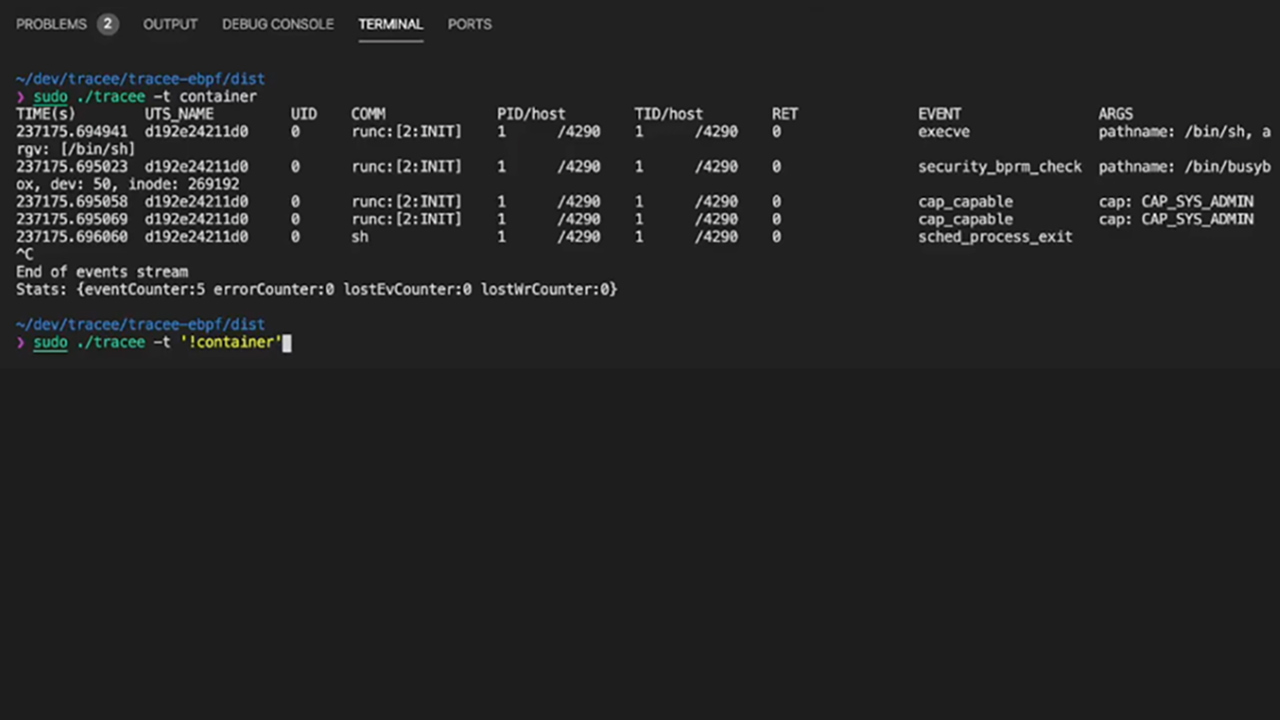Click timestamp 237175.694941
Viewport: 1280px width, 720px height.
(72, 132)
